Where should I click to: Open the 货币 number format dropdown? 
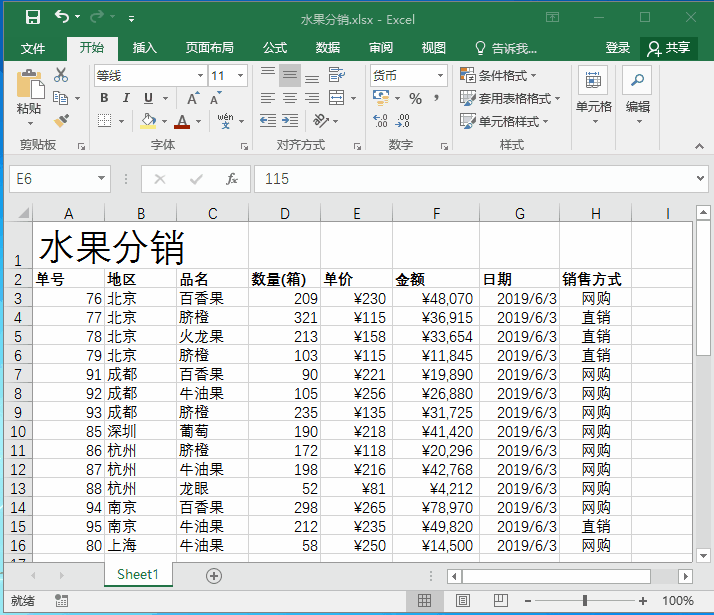point(440,76)
